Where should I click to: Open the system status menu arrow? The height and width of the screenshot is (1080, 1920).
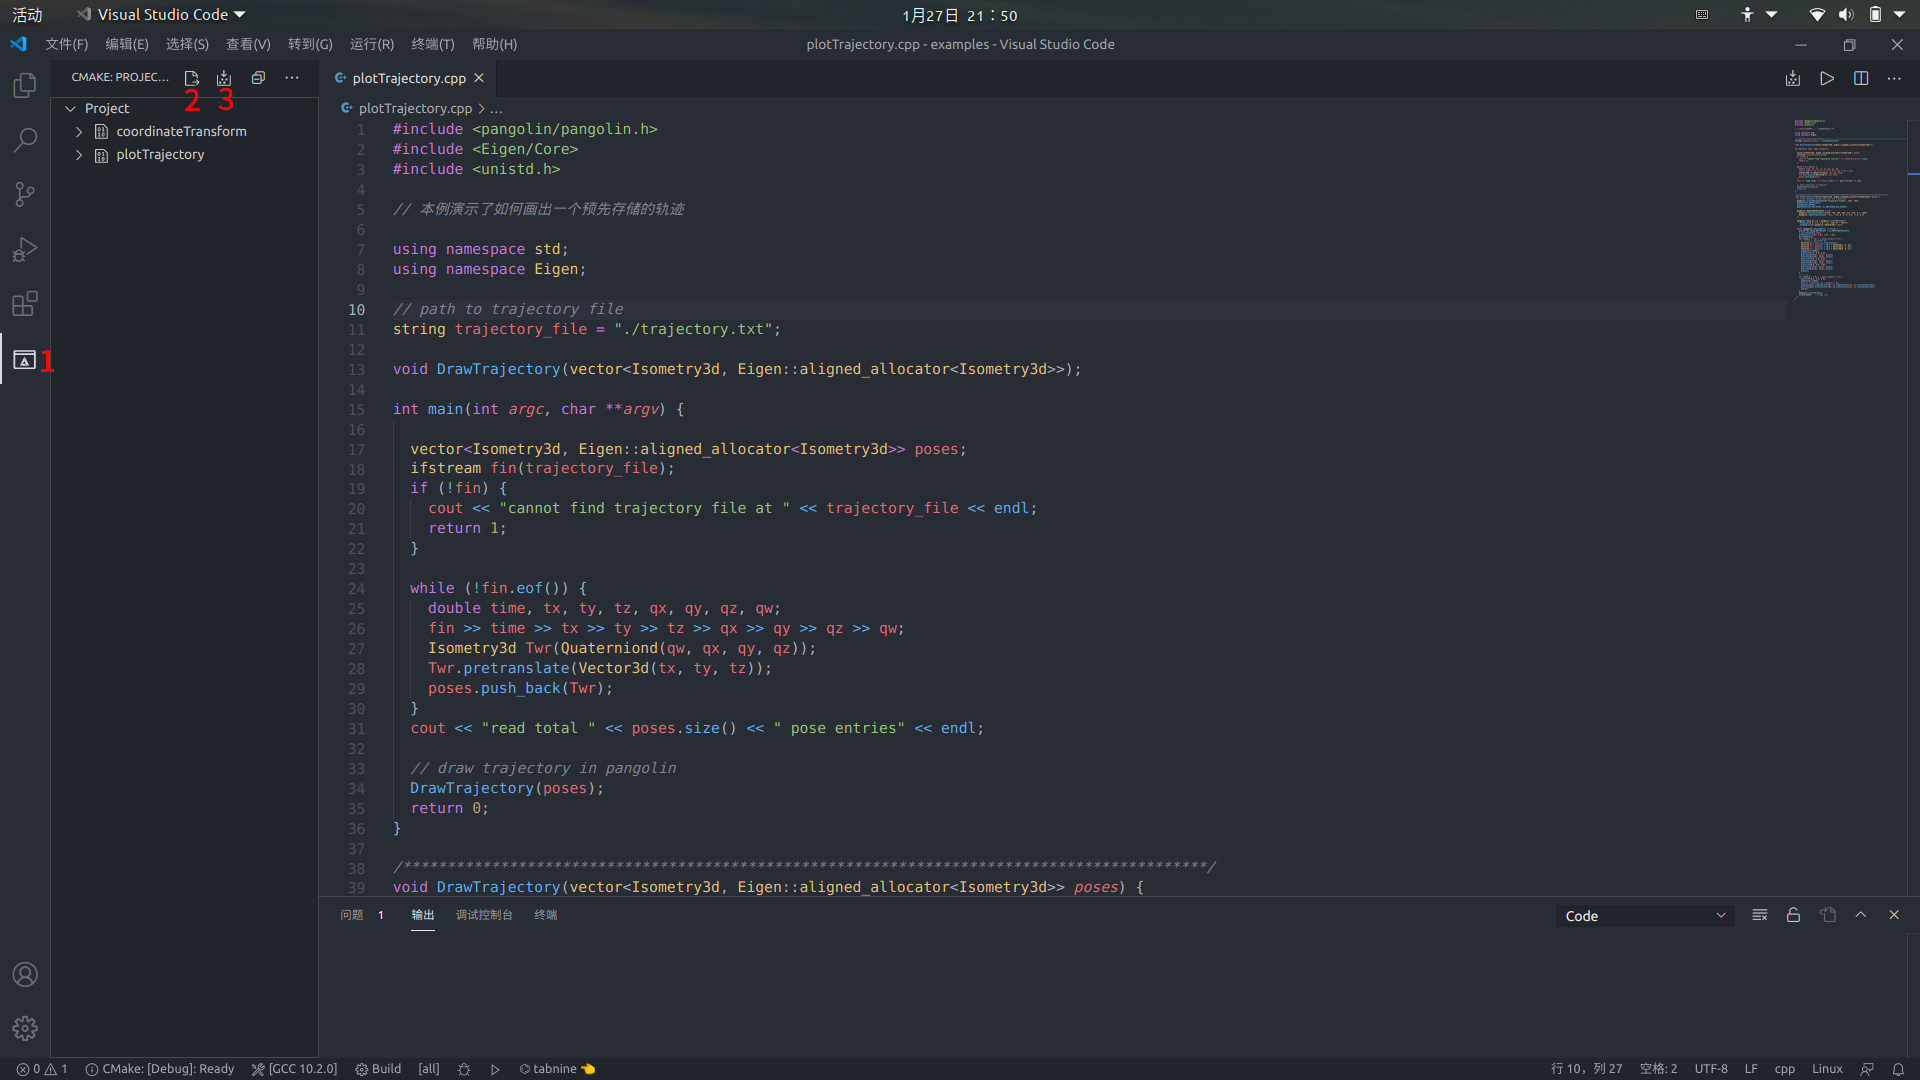pos(1900,14)
